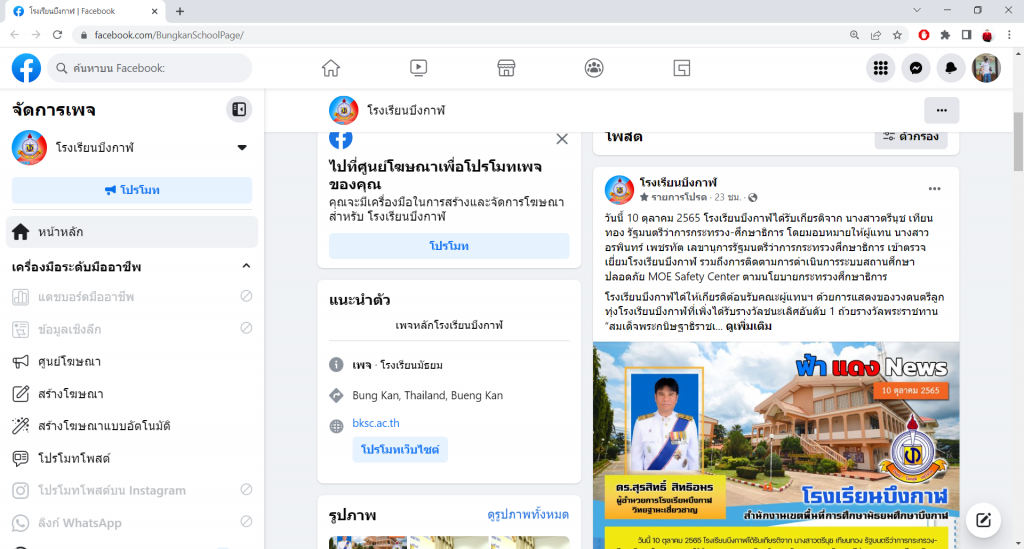Screen dimensions: 1024x549
Task: Open the Marketplace icon
Action: tap(506, 68)
